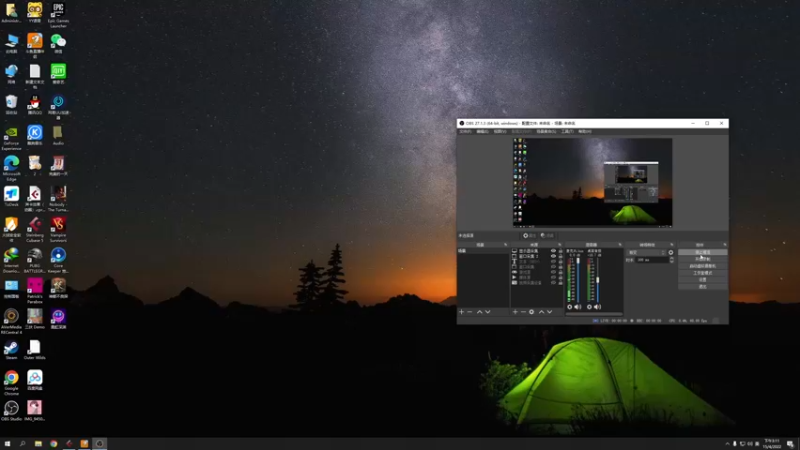Screen dimensions: 800x450
Task: Remove the selected scene with minus icon
Action: 470,312
